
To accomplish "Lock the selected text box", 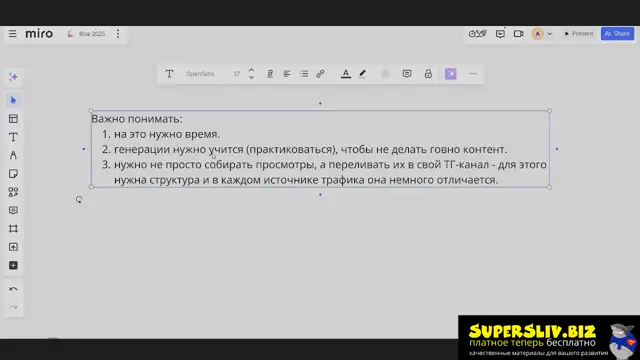I will [428, 74].
